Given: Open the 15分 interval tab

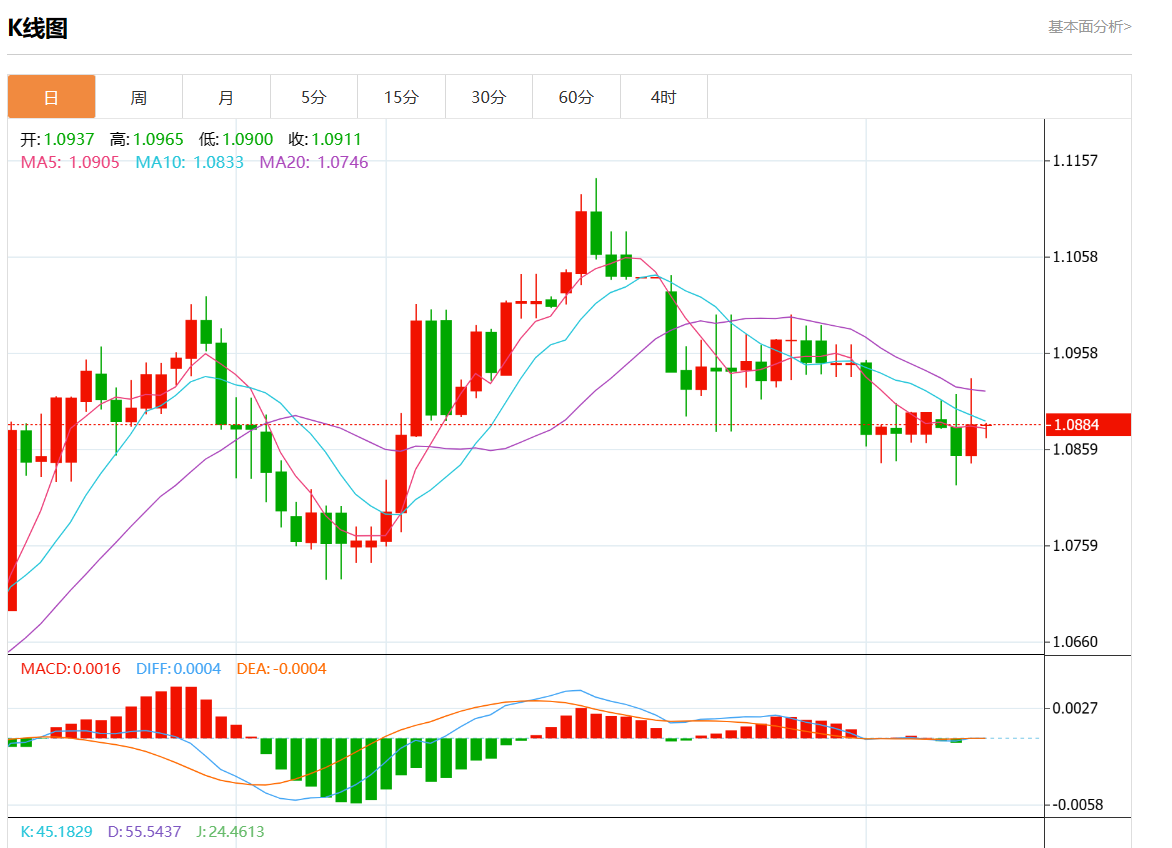Looking at the screenshot, I should 401,97.
